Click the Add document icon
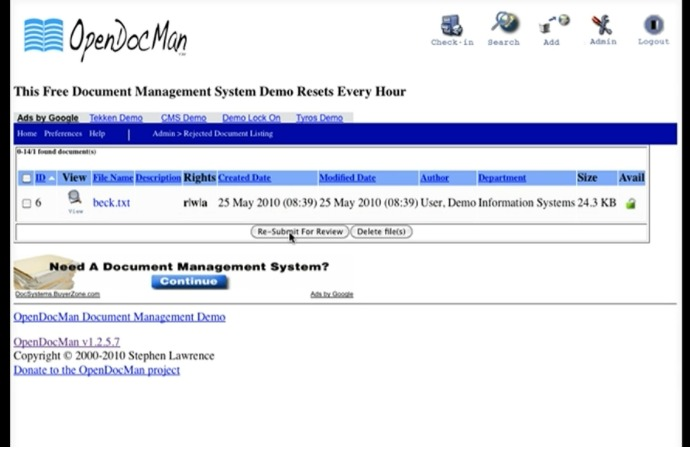The width and height of the screenshot is (690, 460). tap(554, 24)
